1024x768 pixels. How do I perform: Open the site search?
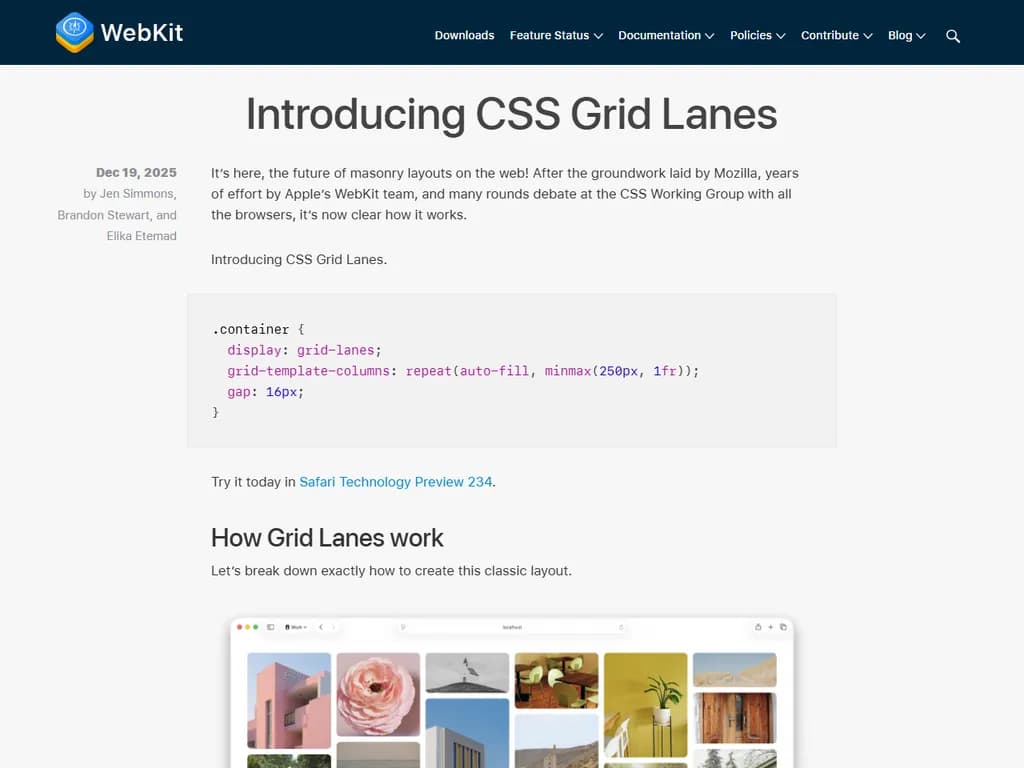(x=952, y=35)
